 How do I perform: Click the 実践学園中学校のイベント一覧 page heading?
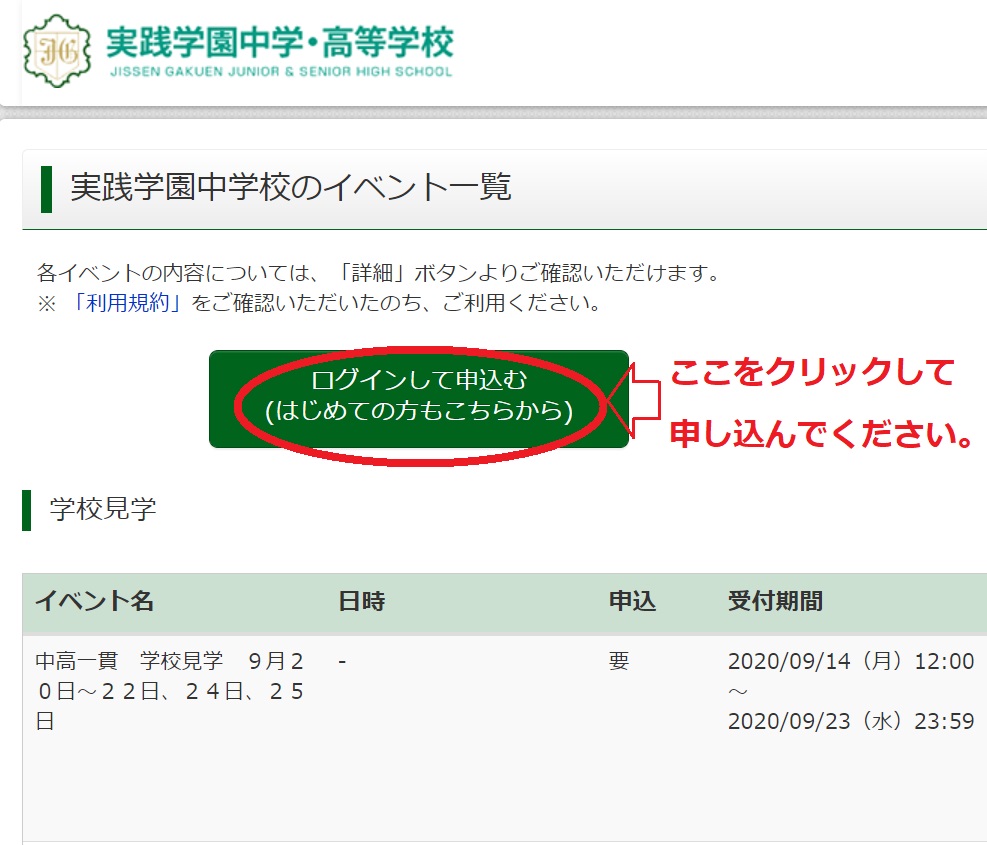(x=291, y=188)
